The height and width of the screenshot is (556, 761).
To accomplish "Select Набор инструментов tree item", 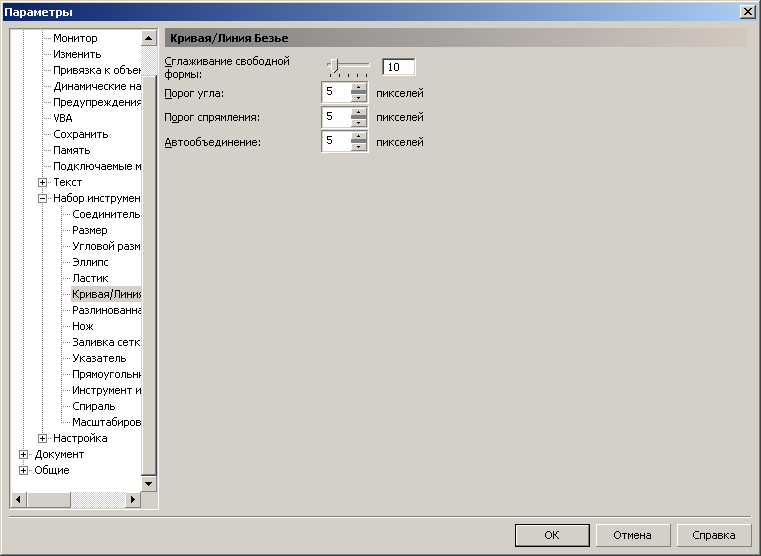I will coord(97,198).
